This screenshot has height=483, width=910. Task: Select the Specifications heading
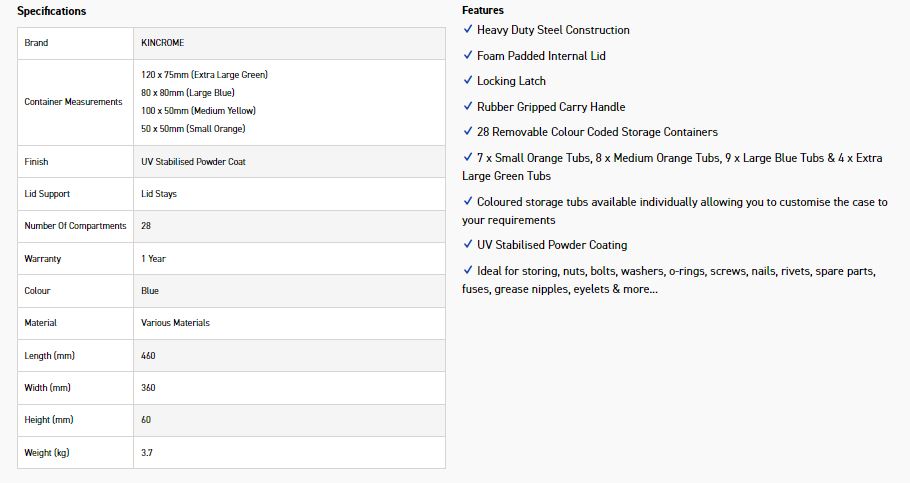51,11
